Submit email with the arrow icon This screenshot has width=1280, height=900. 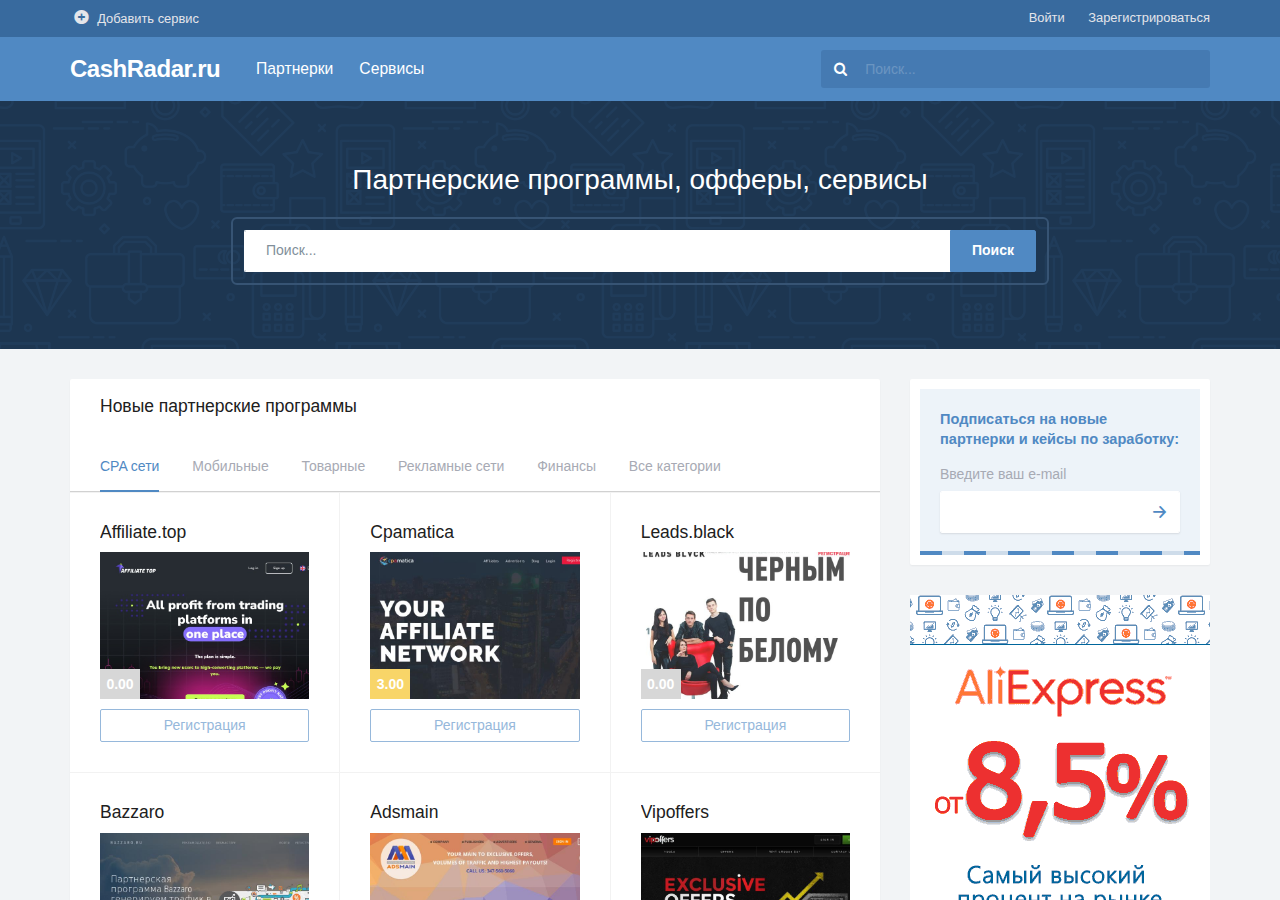coord(1159,512)
